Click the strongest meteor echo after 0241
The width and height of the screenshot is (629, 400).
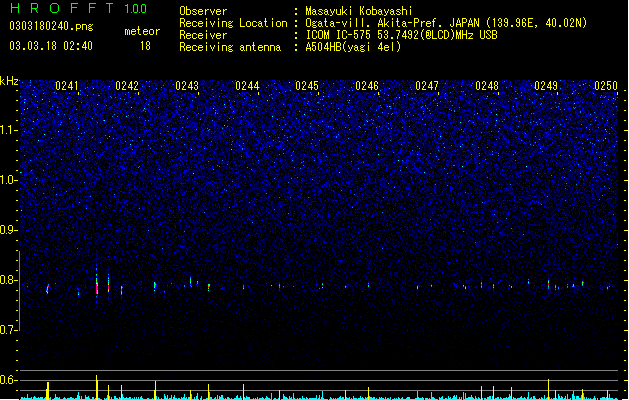(97, 285)
